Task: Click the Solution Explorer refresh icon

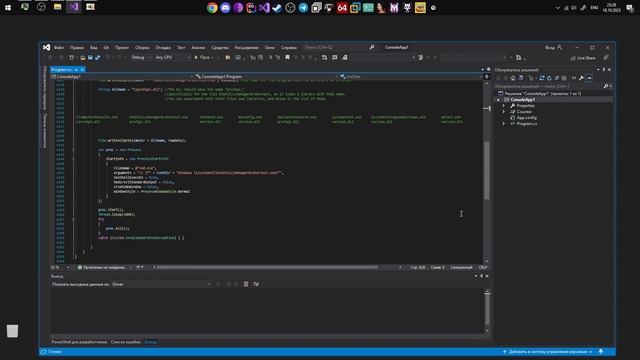Action: 549,78
